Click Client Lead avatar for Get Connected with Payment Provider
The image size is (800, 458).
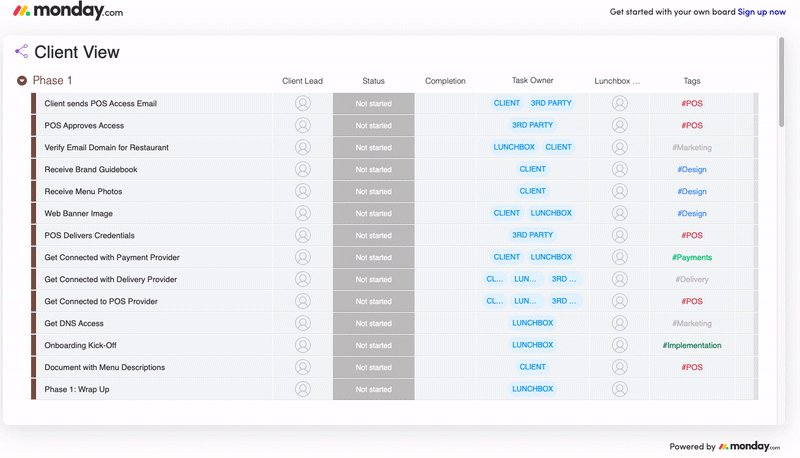coord(303,257)
